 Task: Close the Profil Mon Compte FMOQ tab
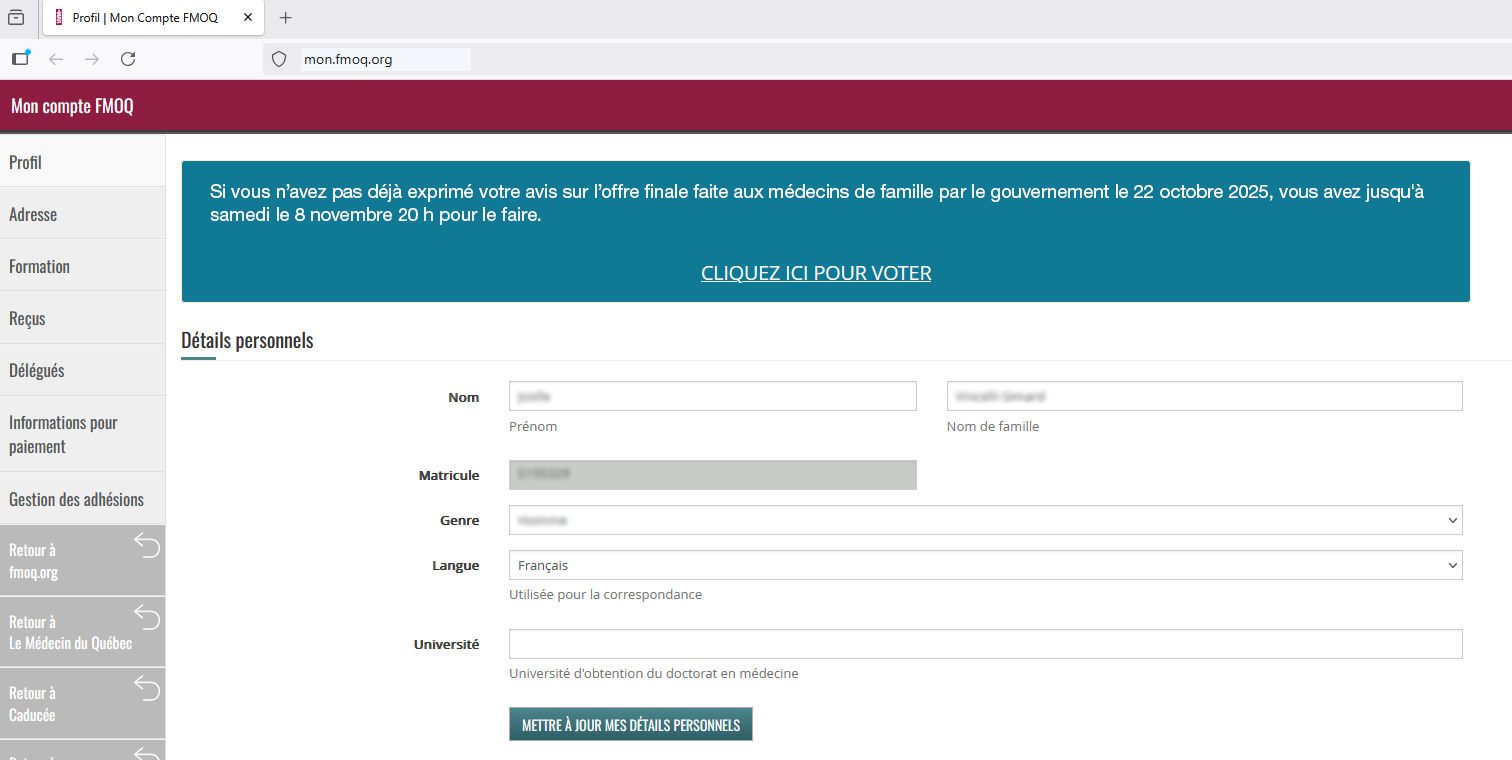point(248,18)
